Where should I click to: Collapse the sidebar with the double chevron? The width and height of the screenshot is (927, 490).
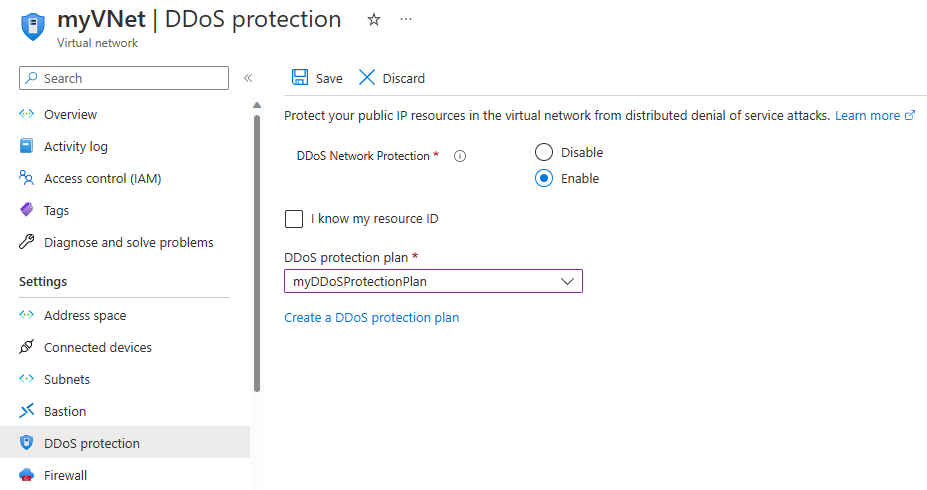tap(248, 78)
